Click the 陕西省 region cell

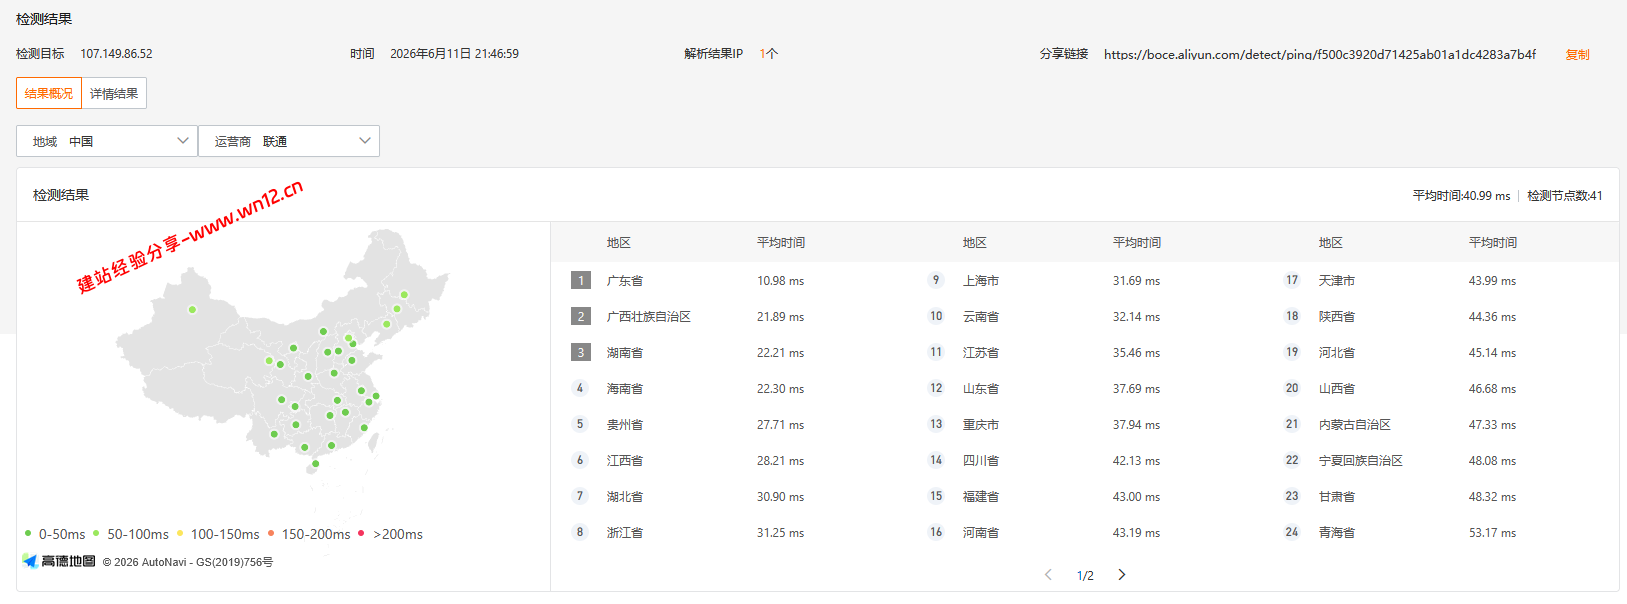[x=1337, y=317]
